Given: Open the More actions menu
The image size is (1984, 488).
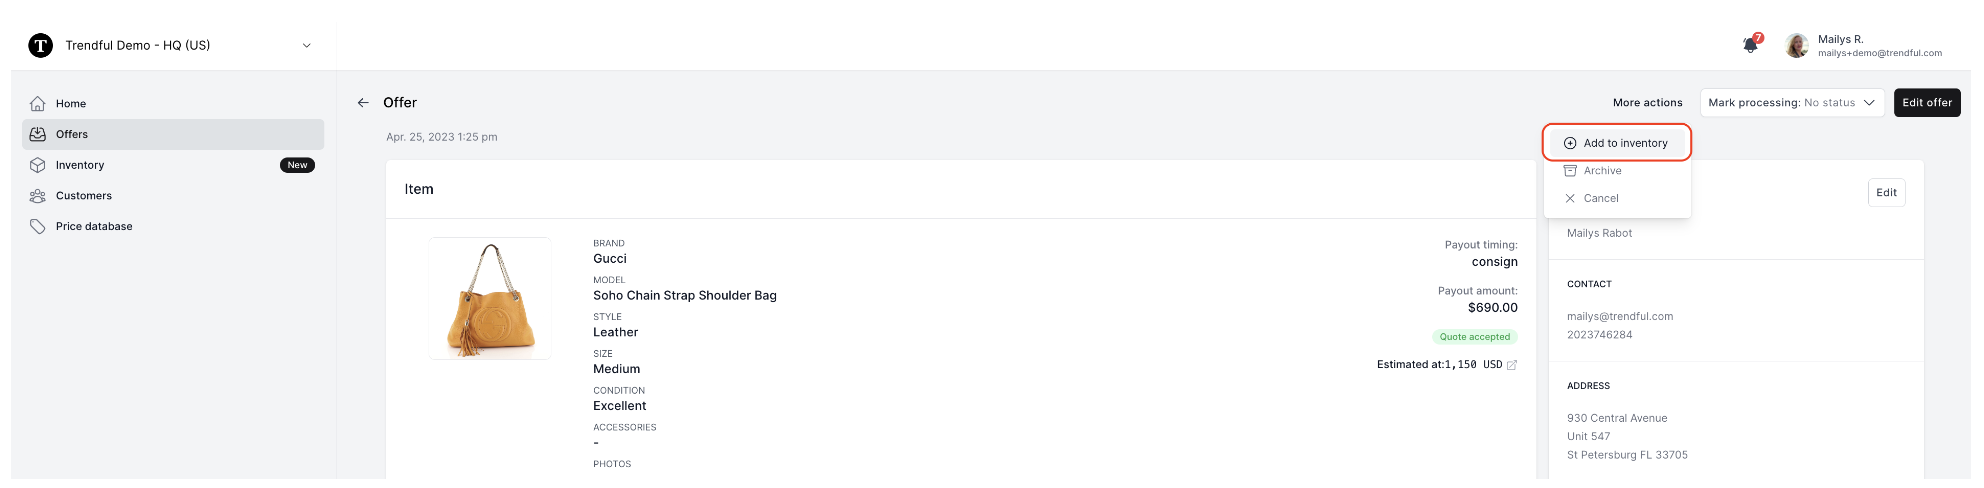Looking at the screenshot, I should pos(1647,103).
